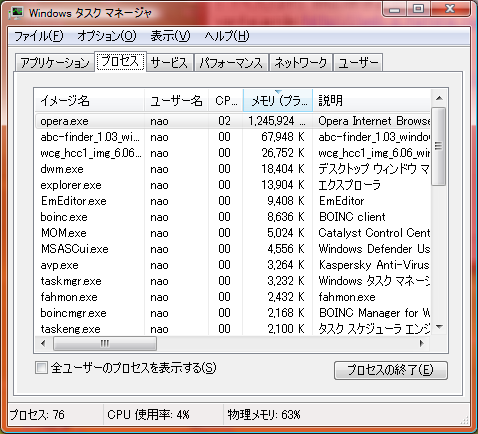Select the プロセス tab
Image resolution: width=478 pixels, height=434 pixels.
[x=120, y=61]
